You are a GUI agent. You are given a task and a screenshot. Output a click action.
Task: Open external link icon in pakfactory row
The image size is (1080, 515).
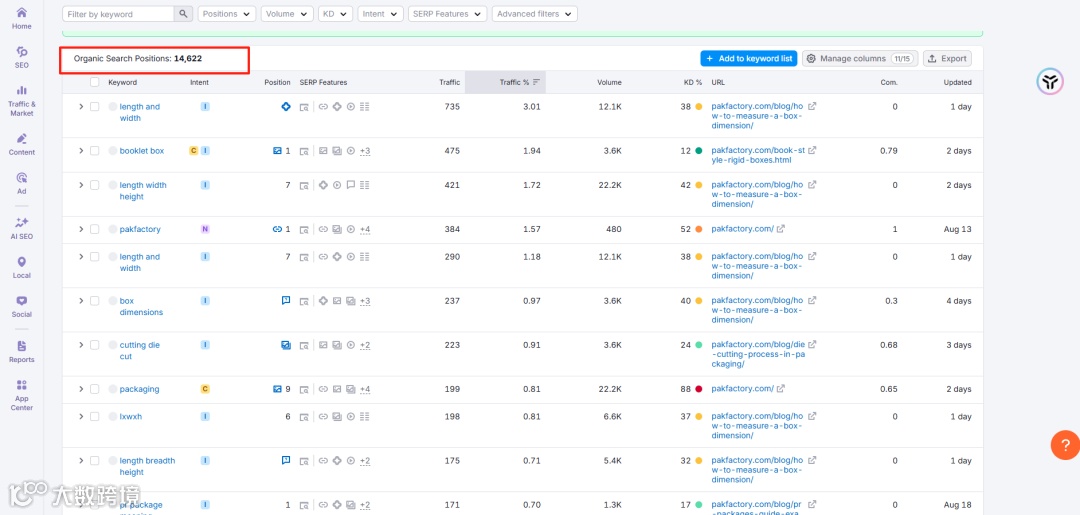coord(780,229)
